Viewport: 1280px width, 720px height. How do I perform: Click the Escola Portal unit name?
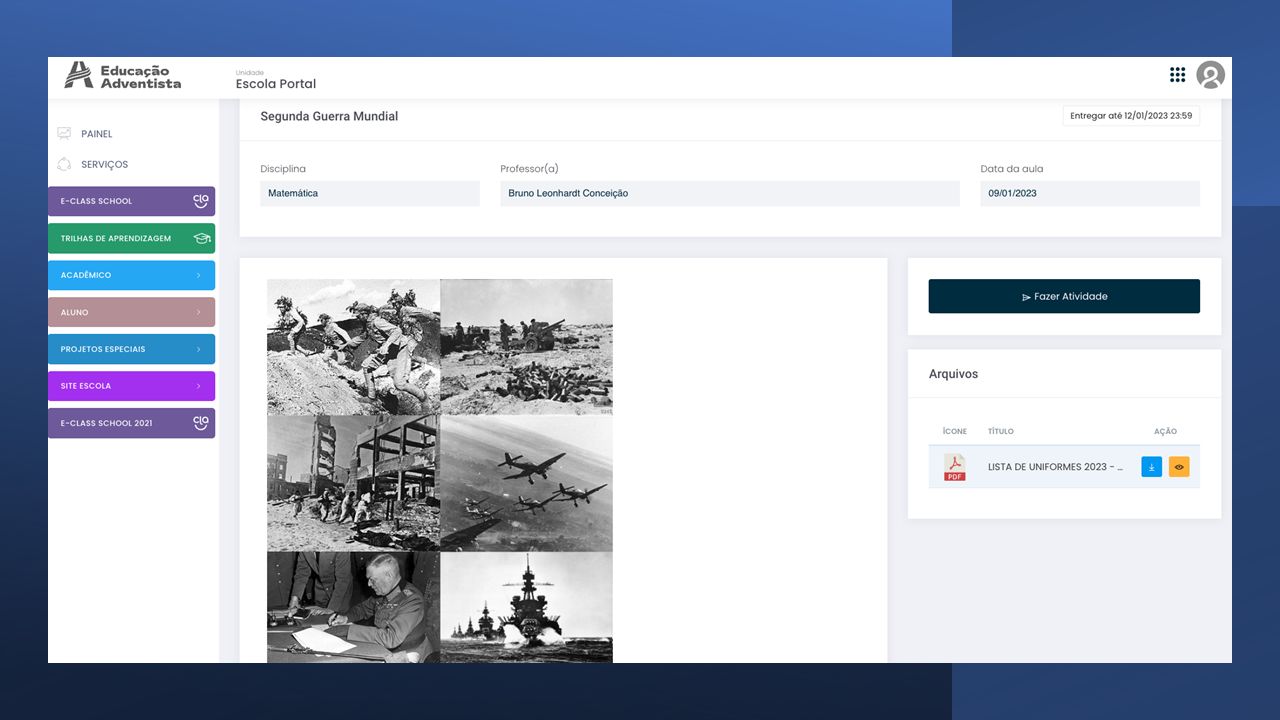(x=276, y=84)
